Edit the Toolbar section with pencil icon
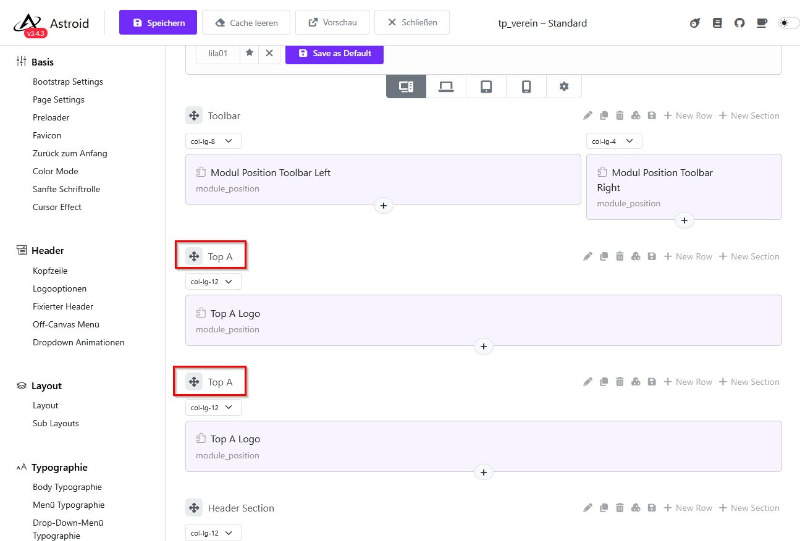The image size is (800, 541). click(x=588, y=116)
